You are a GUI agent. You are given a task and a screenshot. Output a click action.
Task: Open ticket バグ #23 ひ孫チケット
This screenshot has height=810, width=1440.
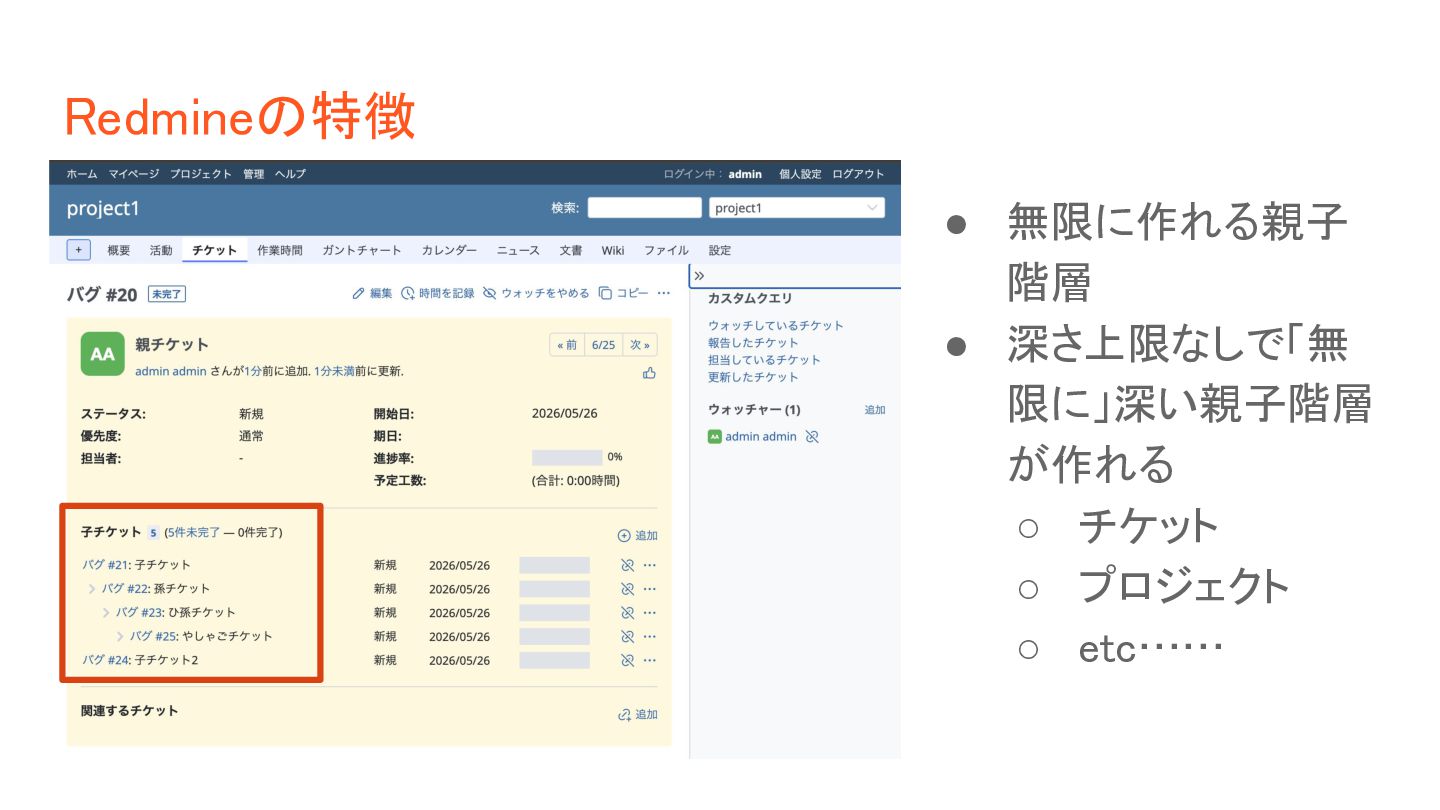click(x=139, y=613)
